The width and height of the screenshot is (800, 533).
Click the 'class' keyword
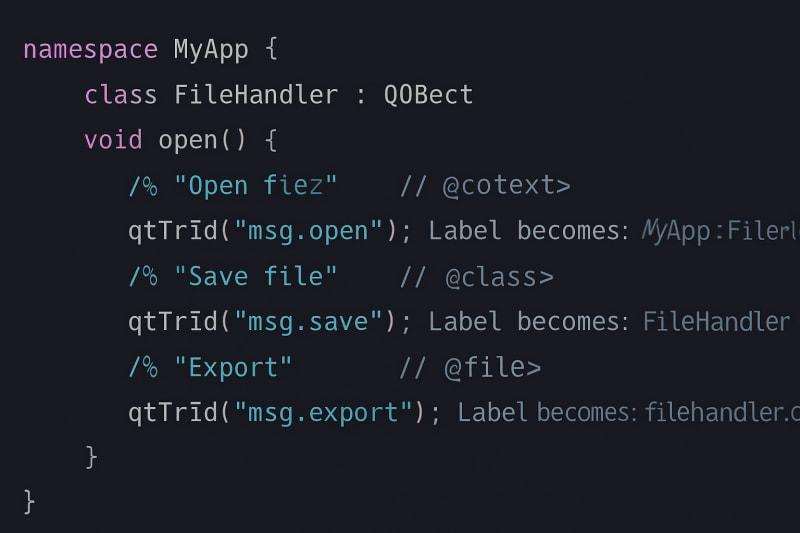click(x=120, y=95)
